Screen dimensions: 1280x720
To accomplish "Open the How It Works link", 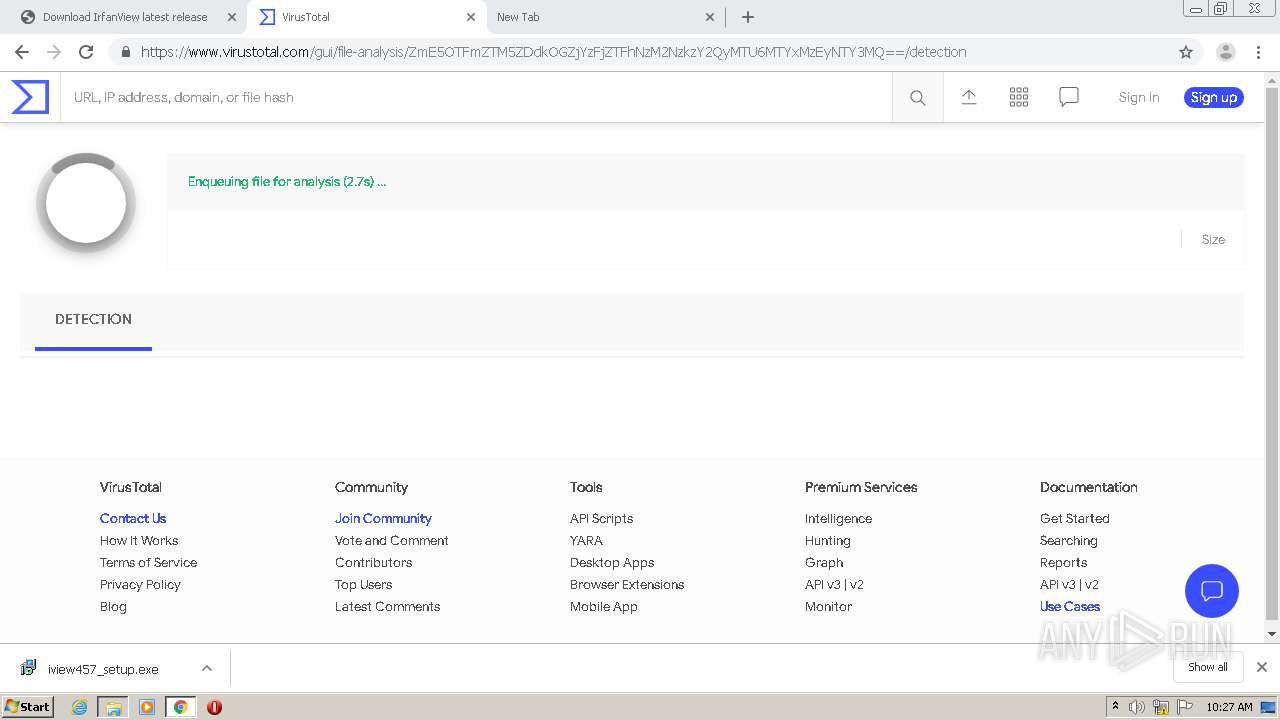I will pos(139,540).
